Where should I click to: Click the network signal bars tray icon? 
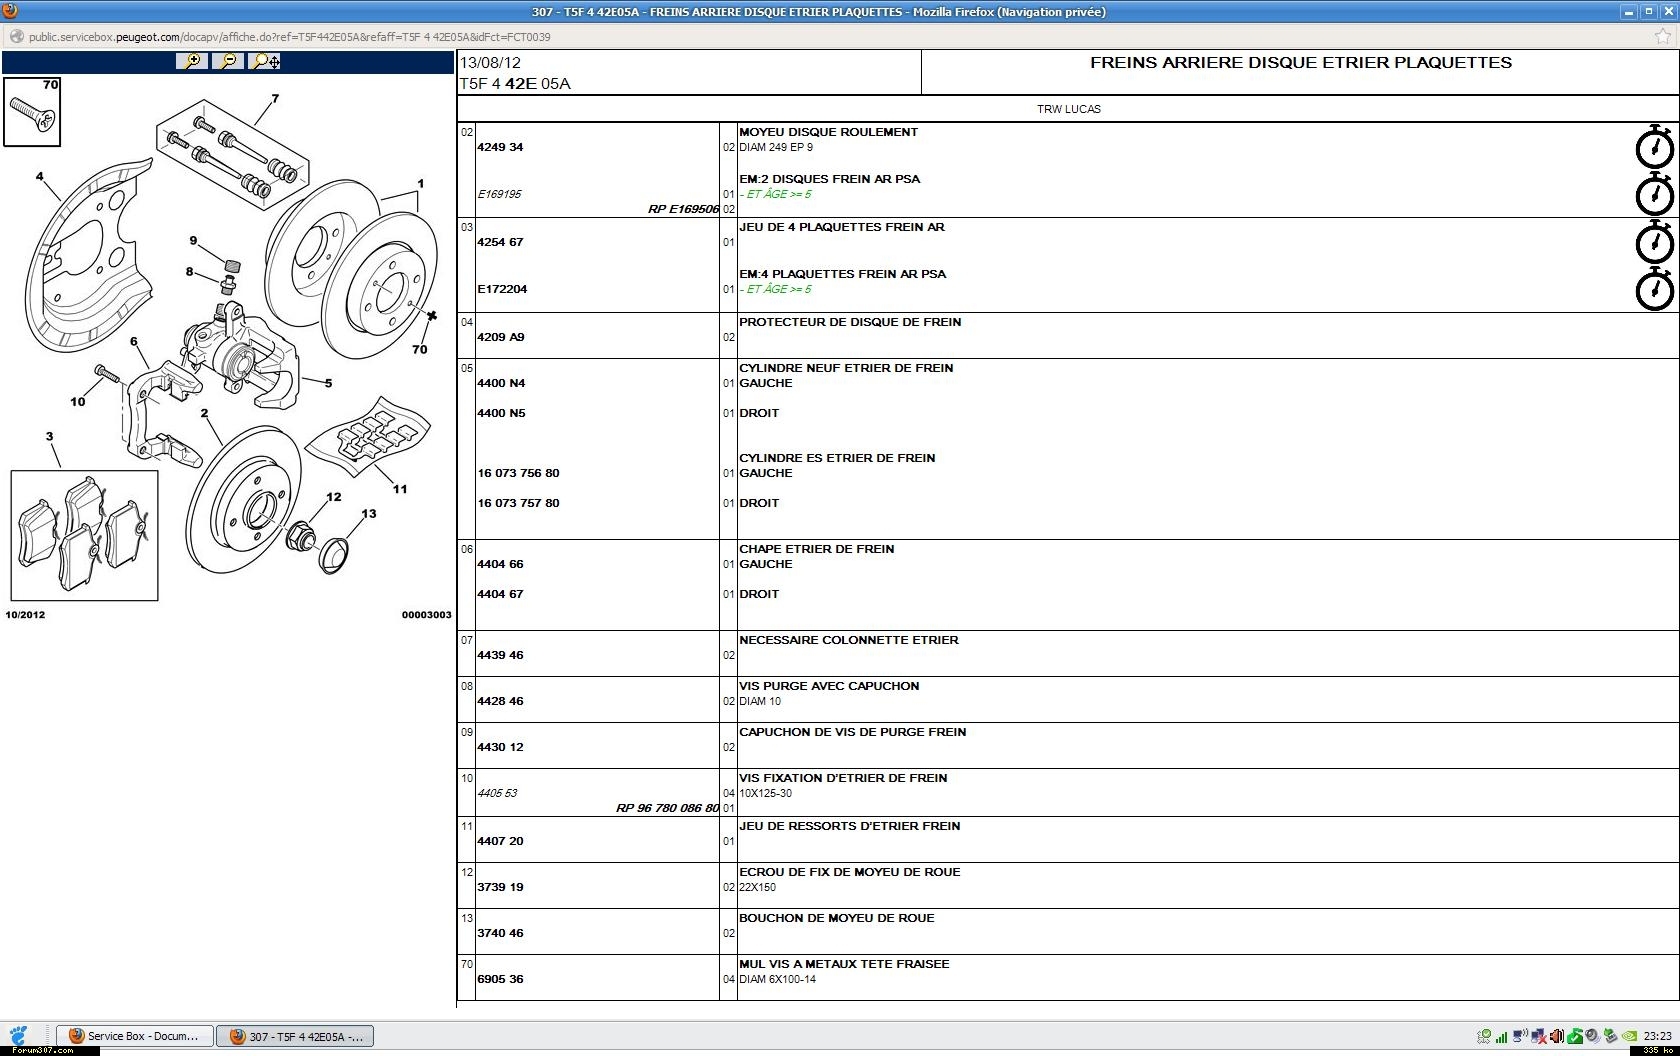[1501, 1037]
